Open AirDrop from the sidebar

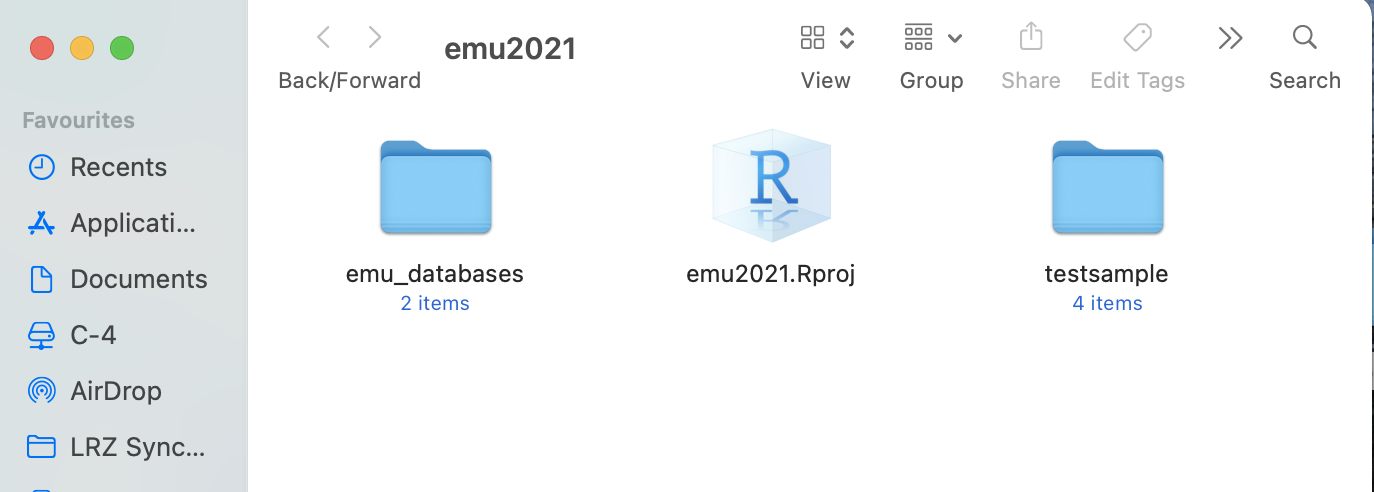[115, 391]
